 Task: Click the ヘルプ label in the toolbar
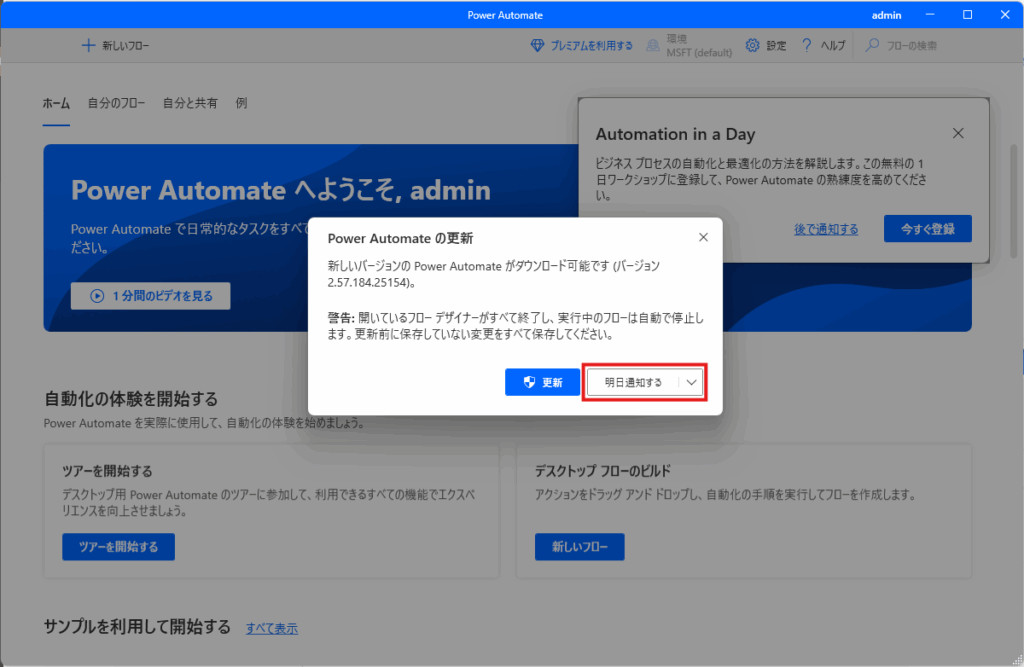coord(833,46)
